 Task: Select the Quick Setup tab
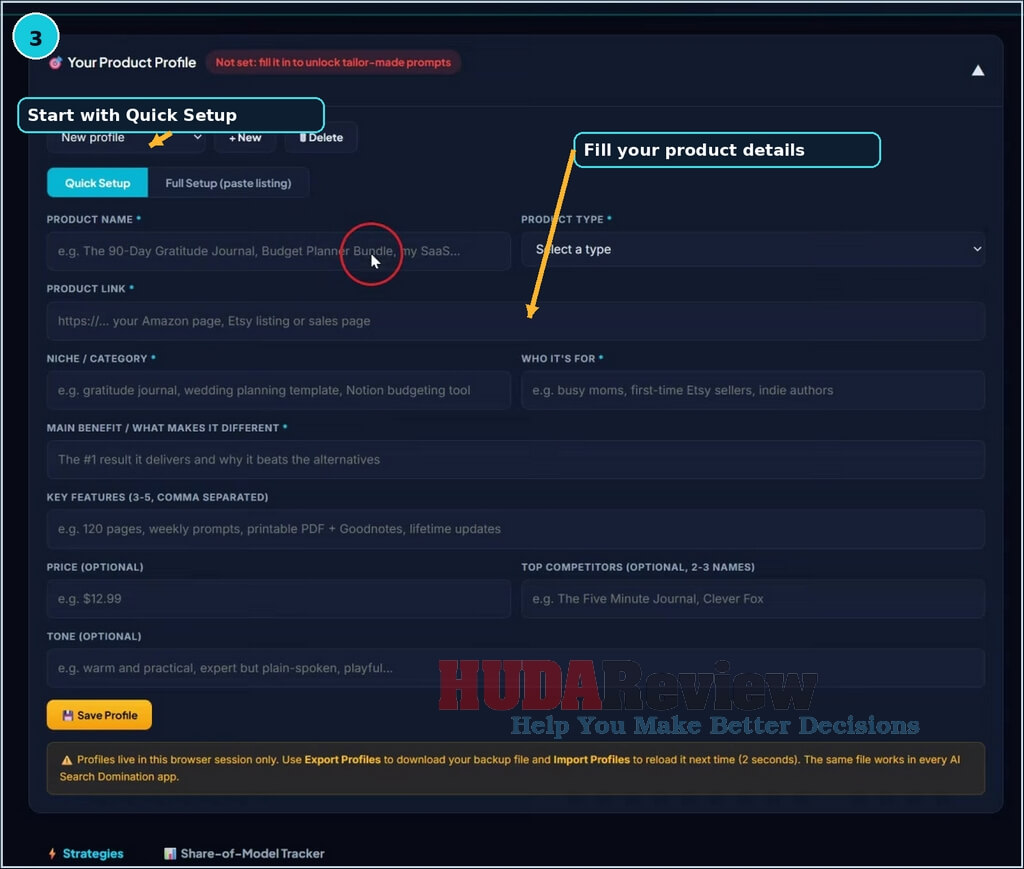click(x=97, y=183)
